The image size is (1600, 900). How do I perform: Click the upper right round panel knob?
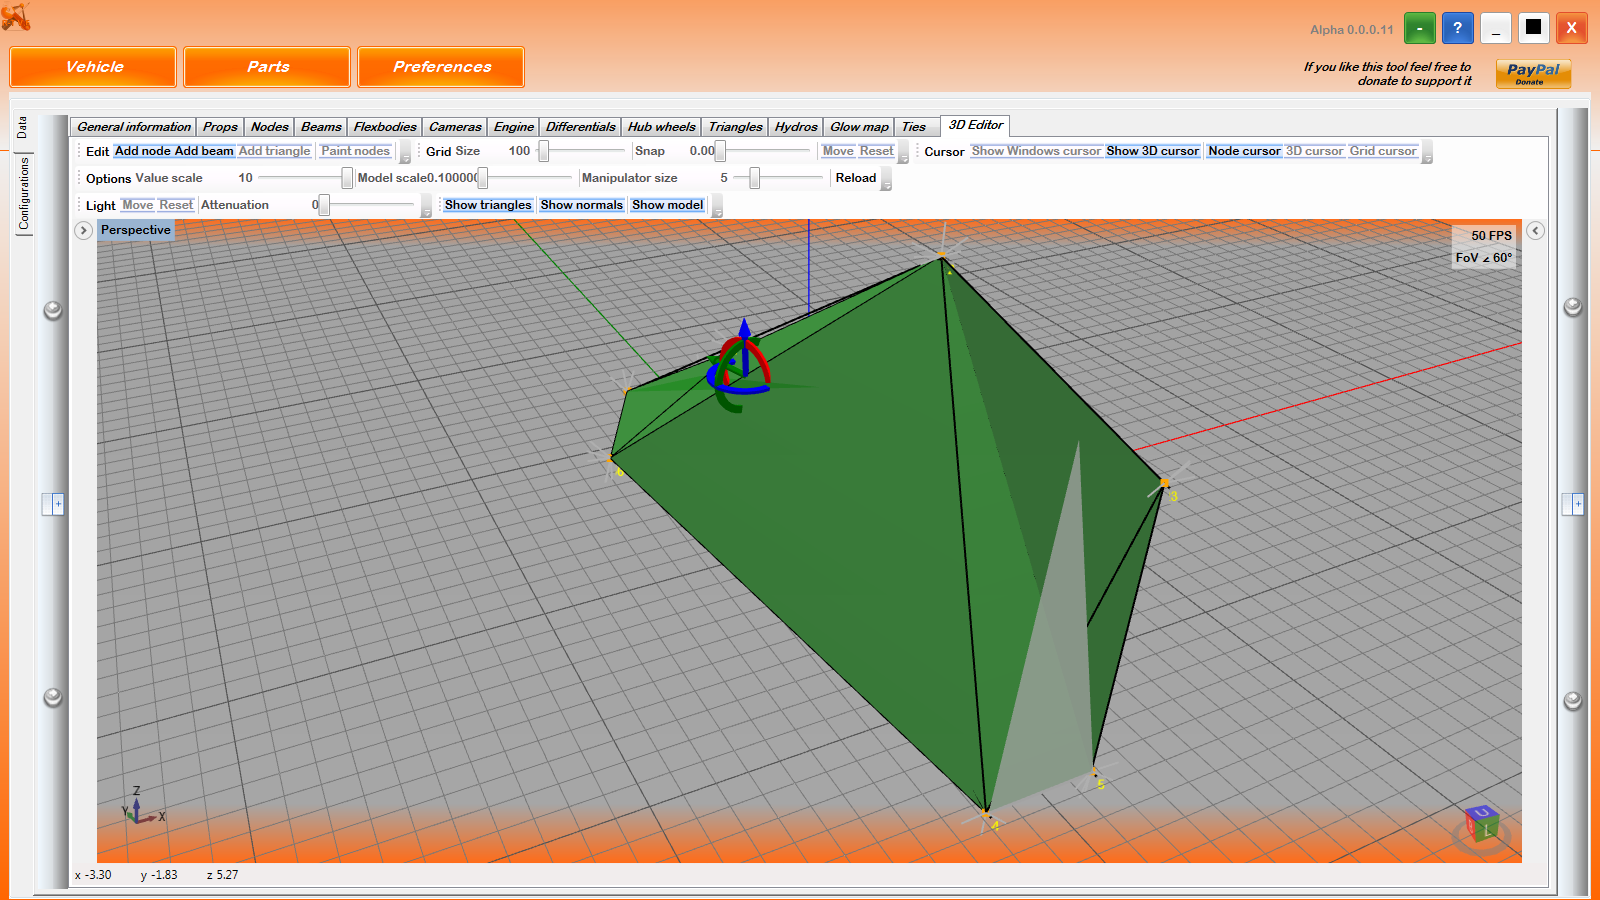[x=1572, y=307]
